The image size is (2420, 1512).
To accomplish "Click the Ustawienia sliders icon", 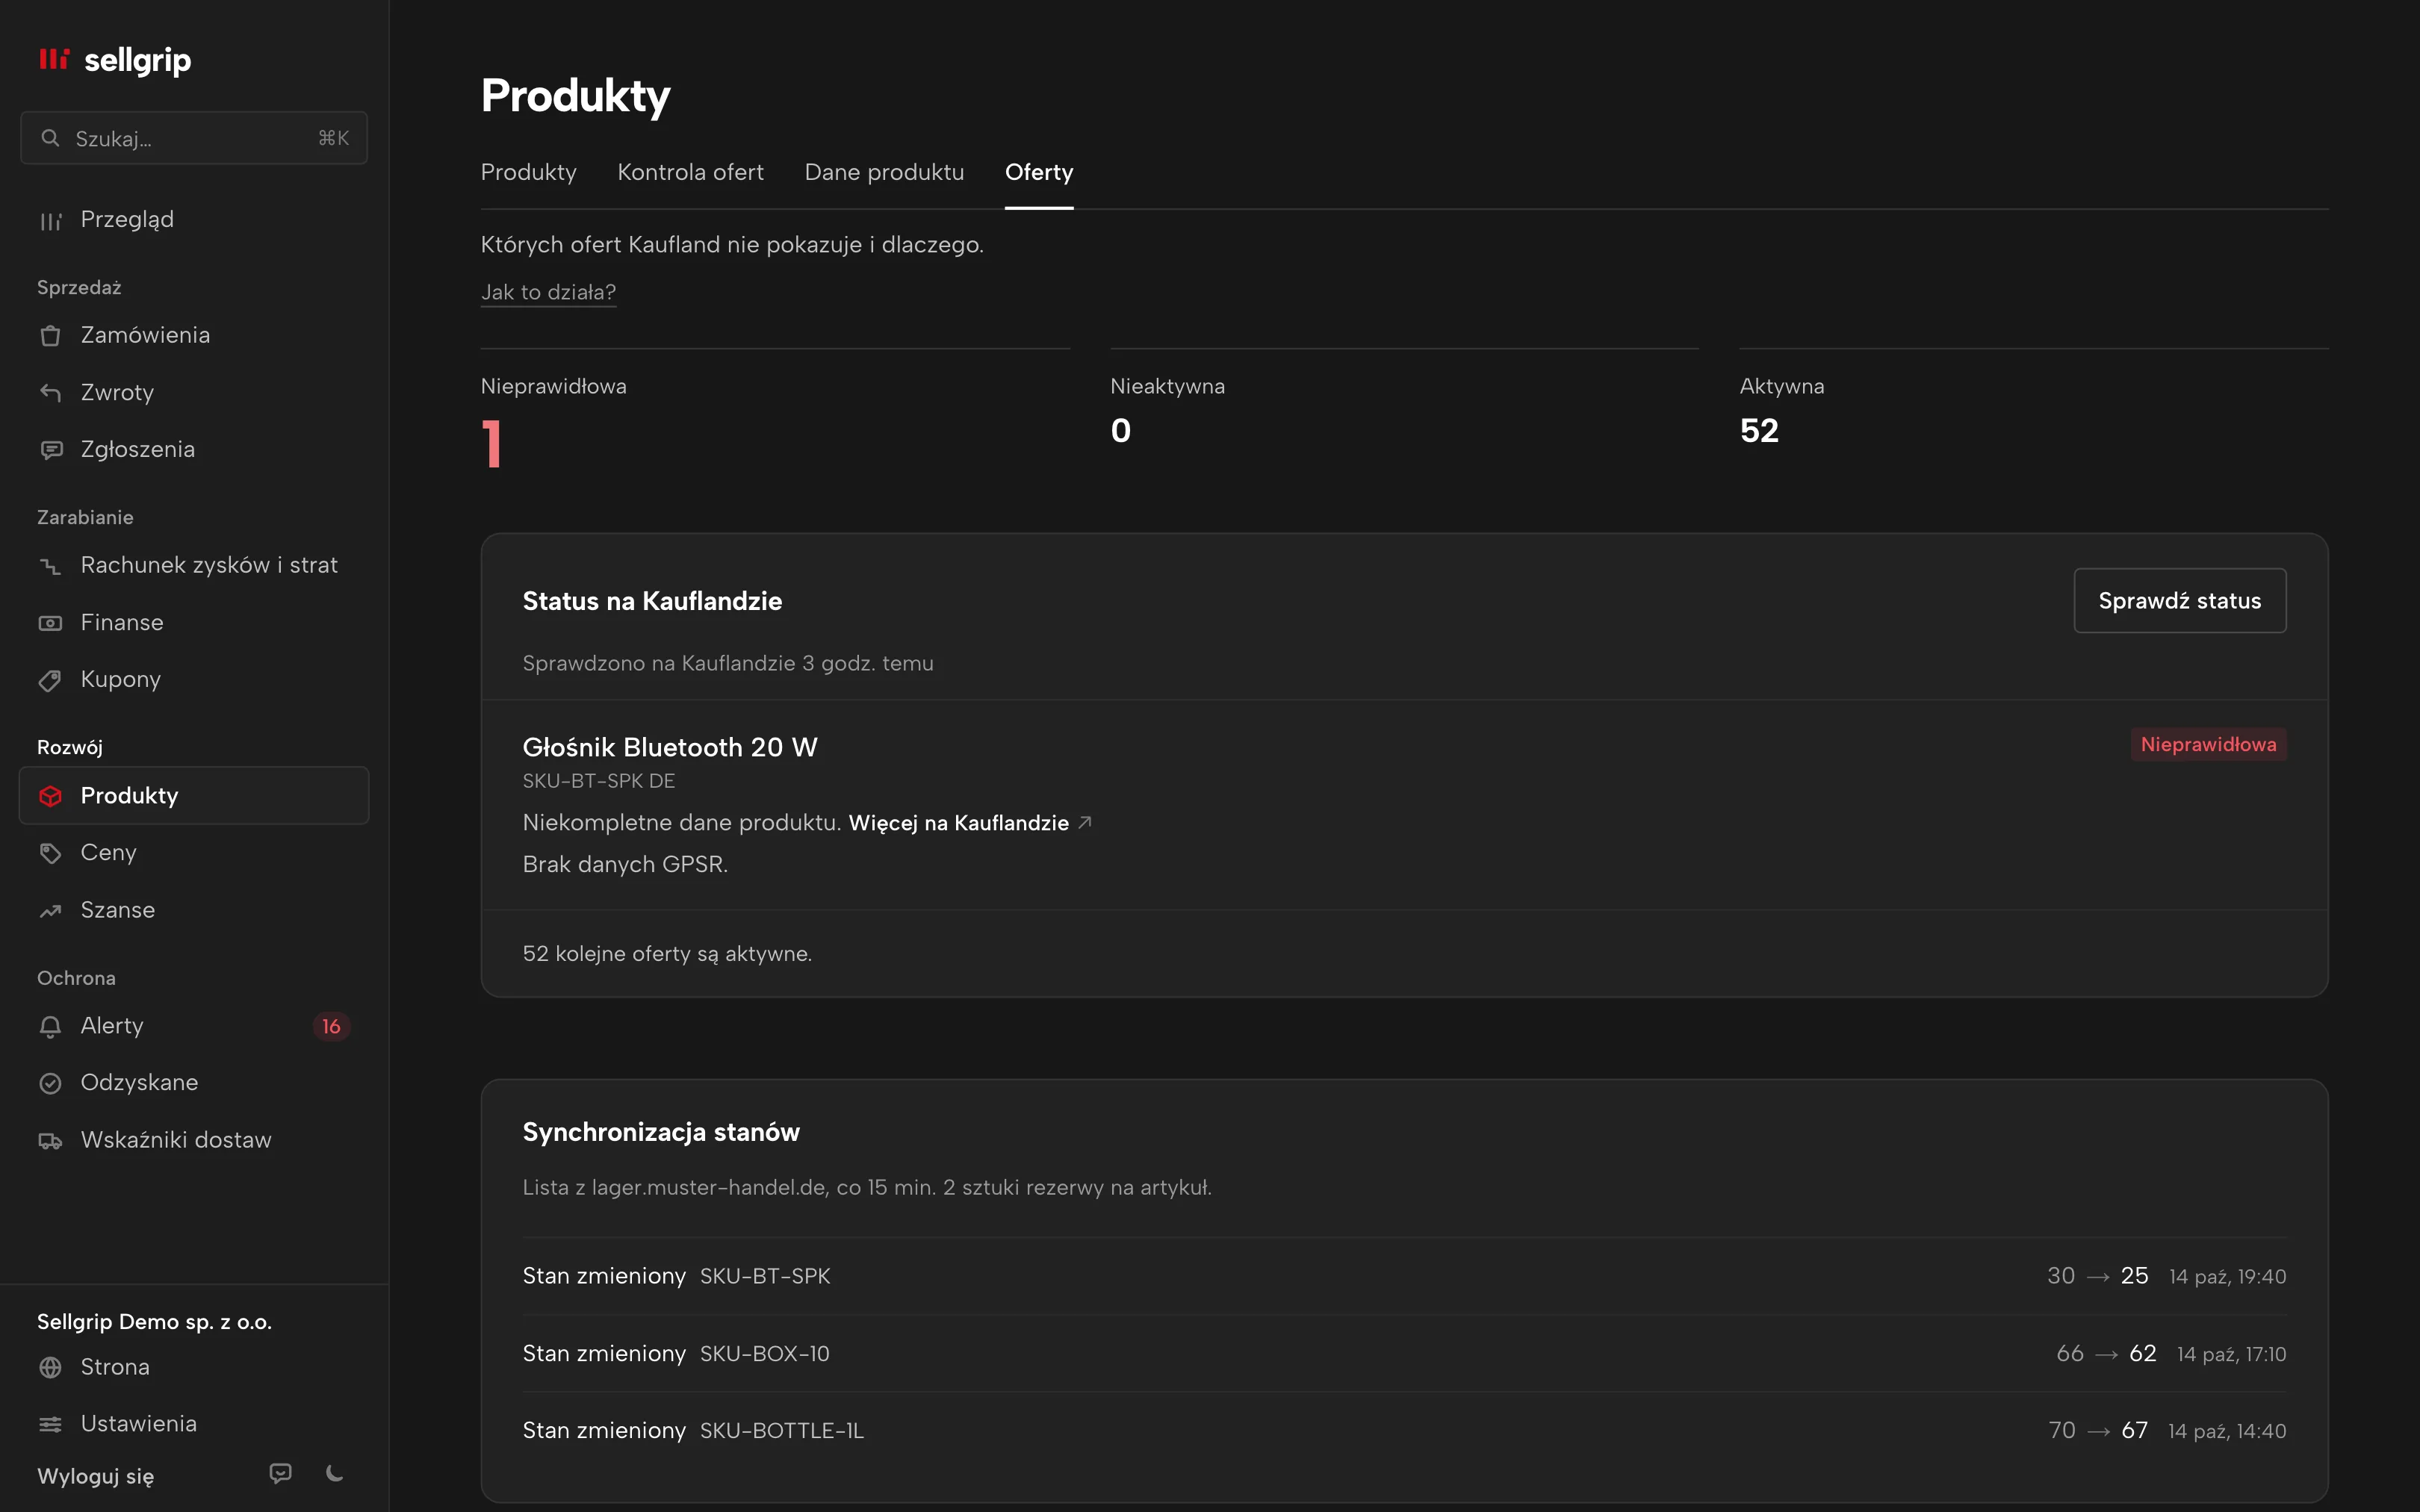I will 50,1424.
